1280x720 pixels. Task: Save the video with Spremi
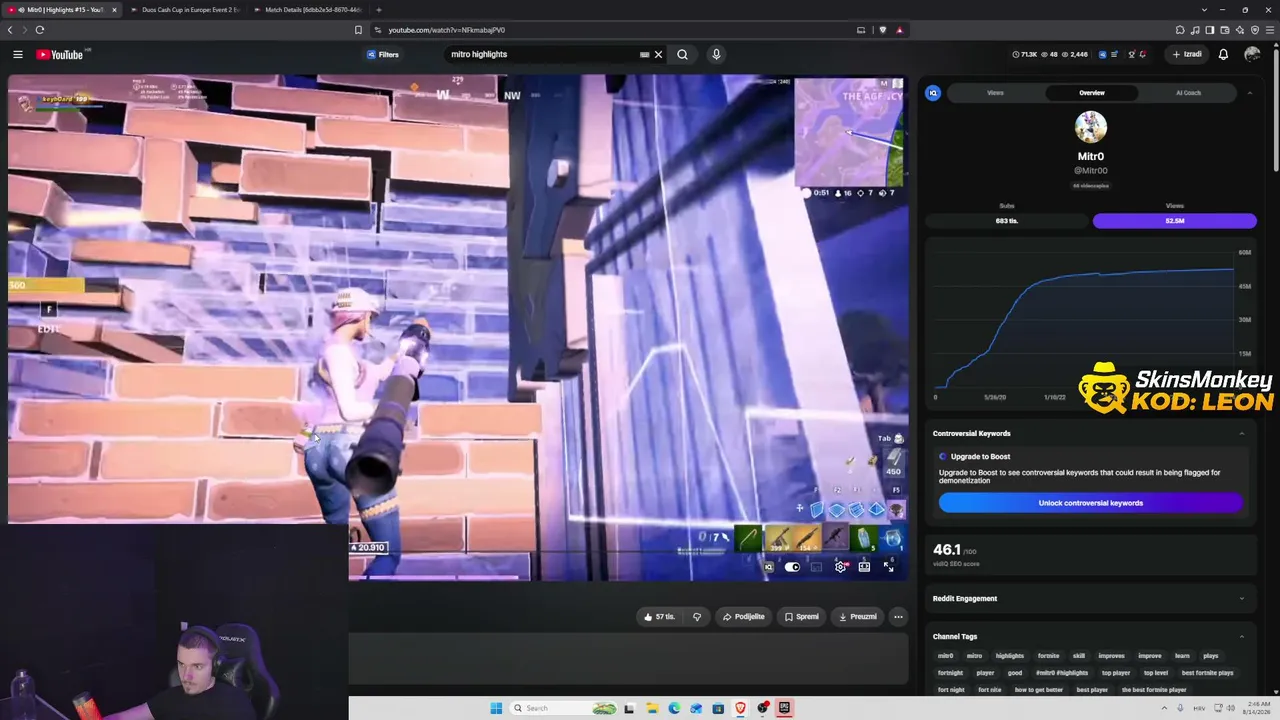pos(802,617)
